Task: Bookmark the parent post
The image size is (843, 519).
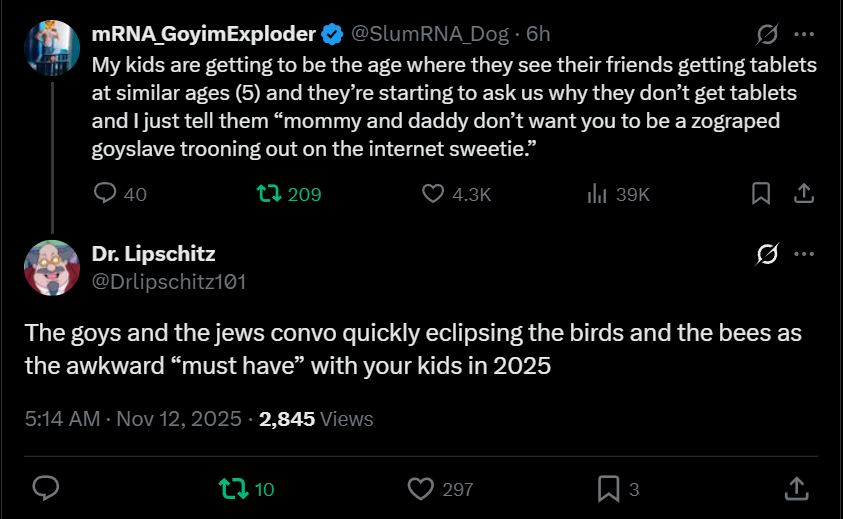Action: 760,194
